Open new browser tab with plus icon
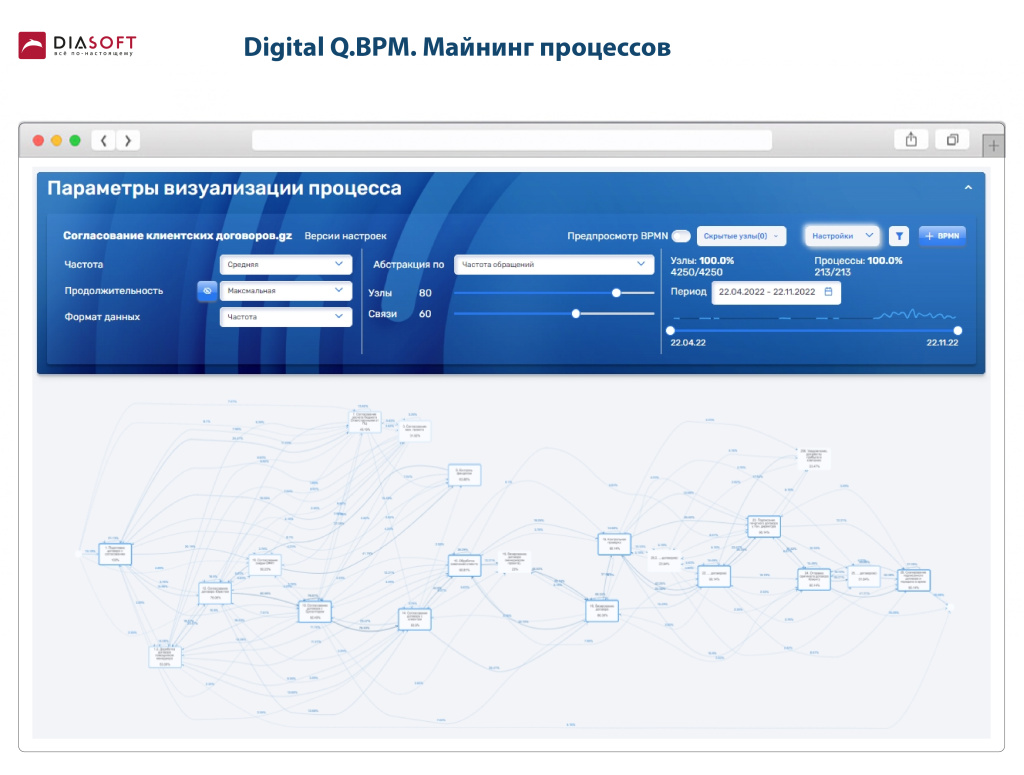 (x=993, y=146)
